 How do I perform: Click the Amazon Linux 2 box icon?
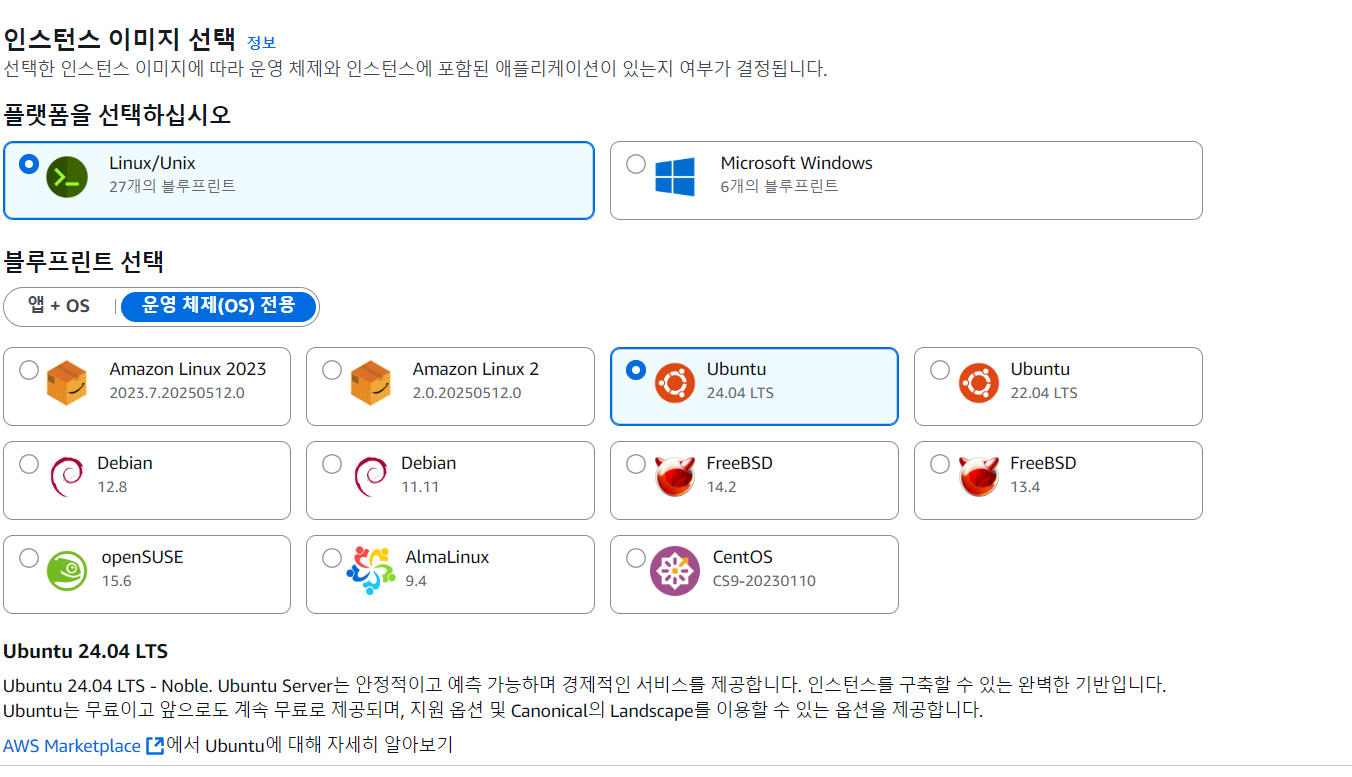tap(370, 383)
